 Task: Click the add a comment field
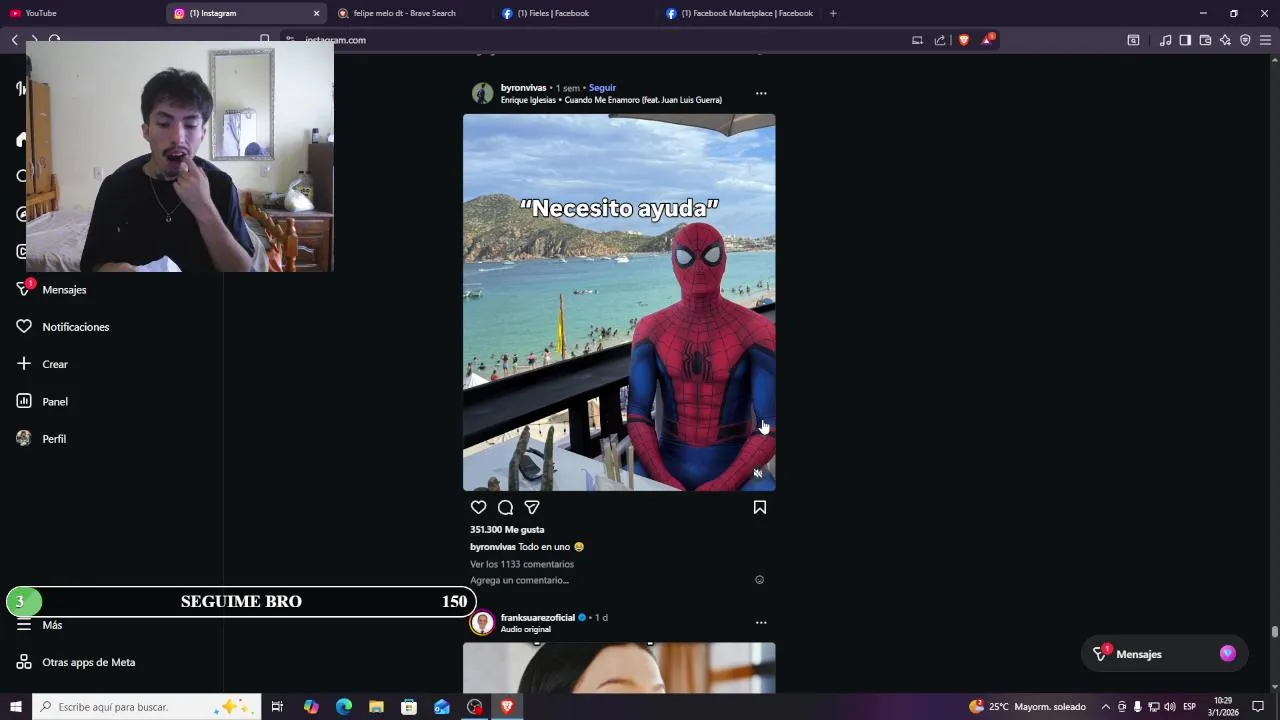(519, 580)
